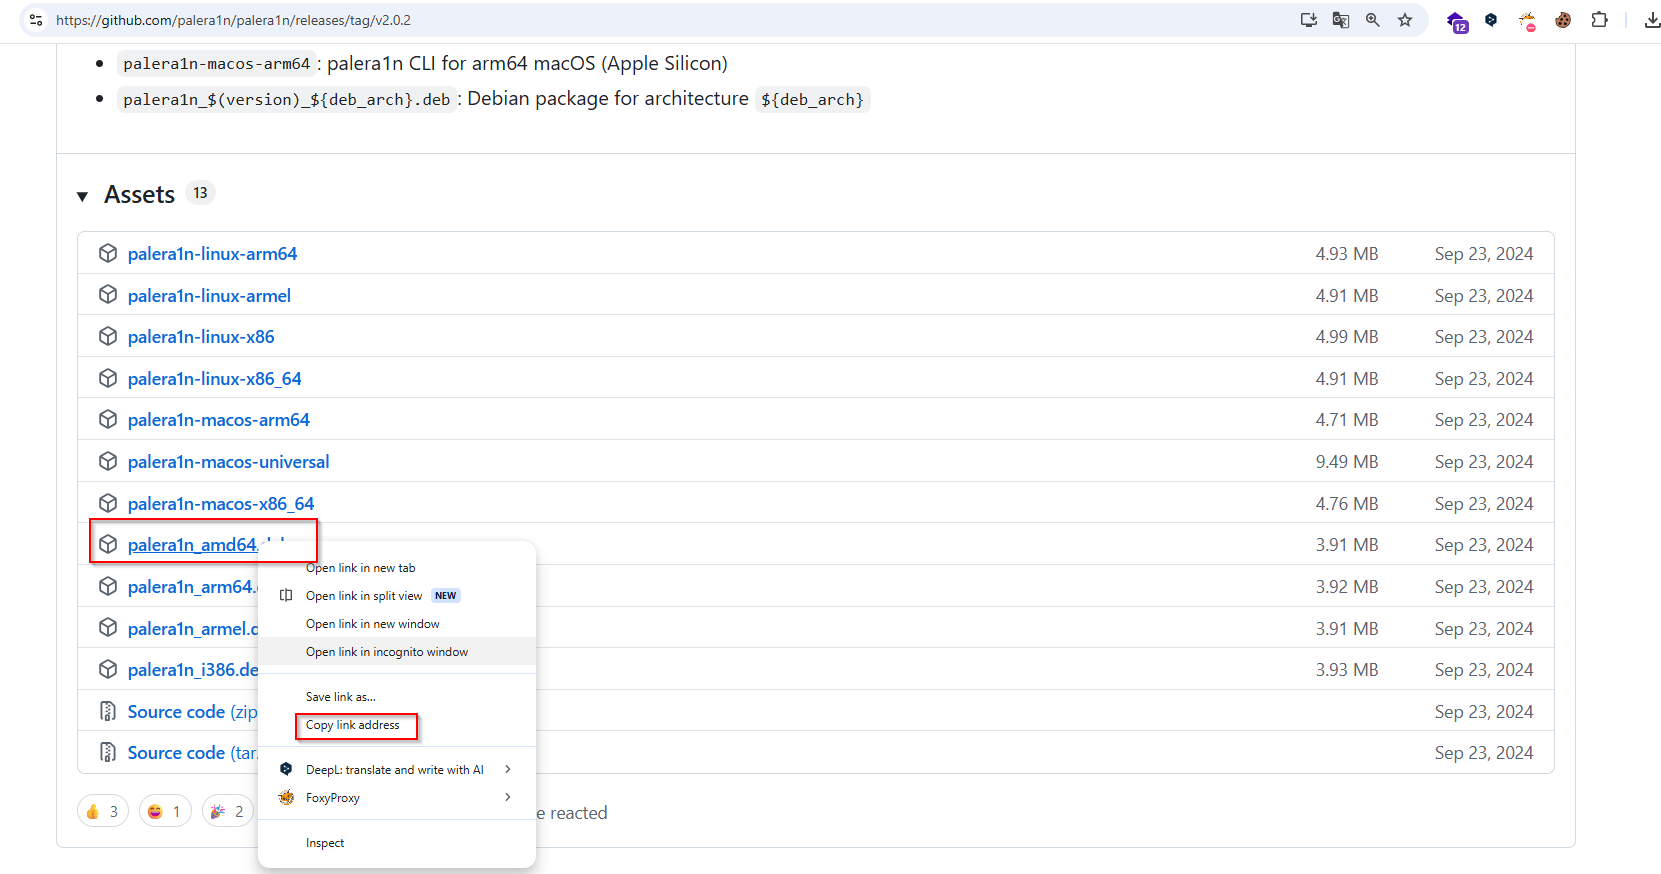
Task: Click the Sep 23, 2024 date of palera1n-macos-universal
Action: [x=1483, y=462]
